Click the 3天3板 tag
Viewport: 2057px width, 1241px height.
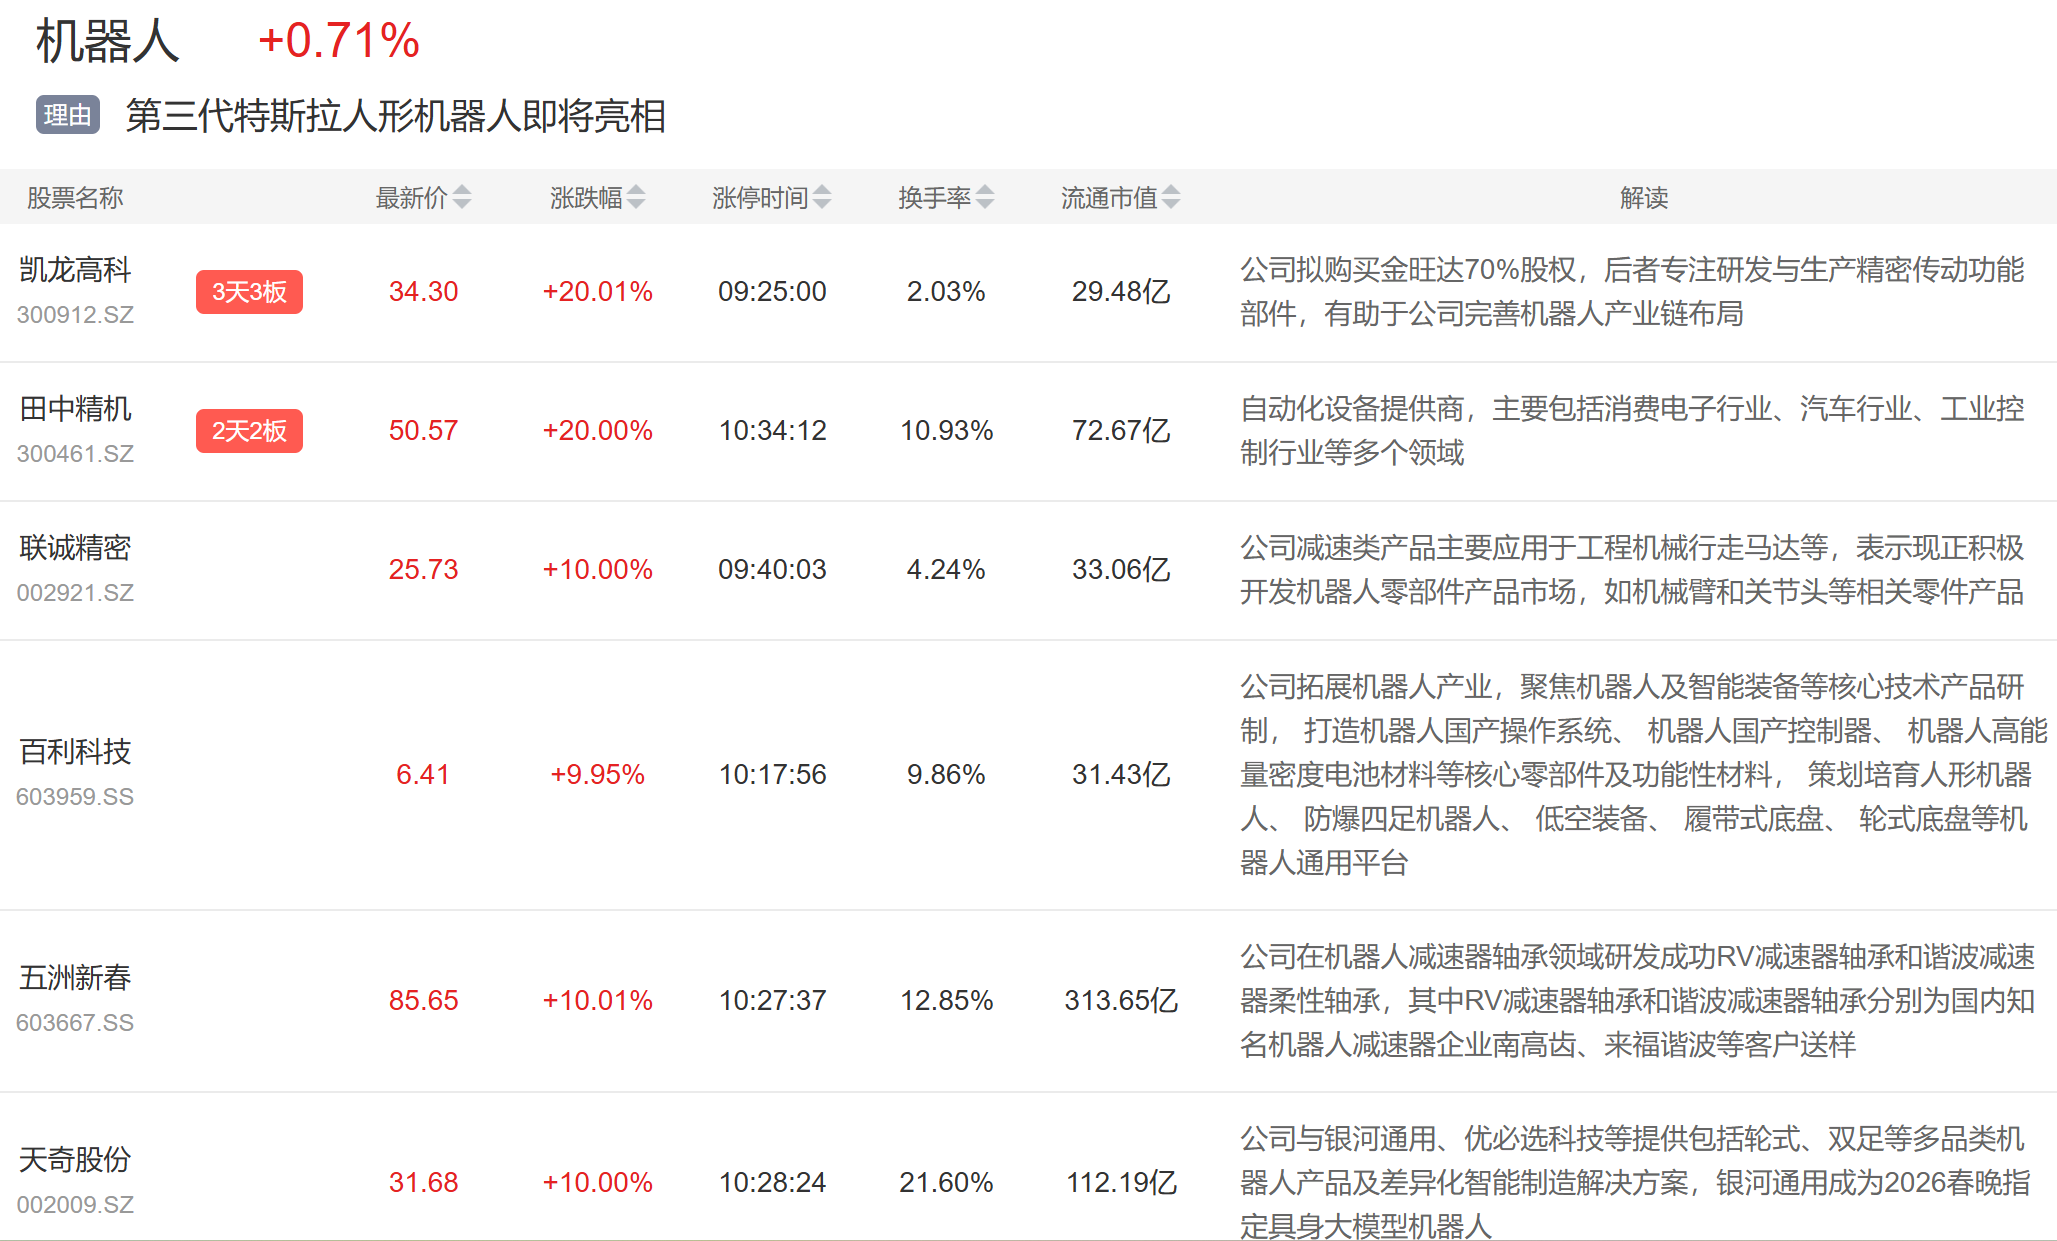249,292
